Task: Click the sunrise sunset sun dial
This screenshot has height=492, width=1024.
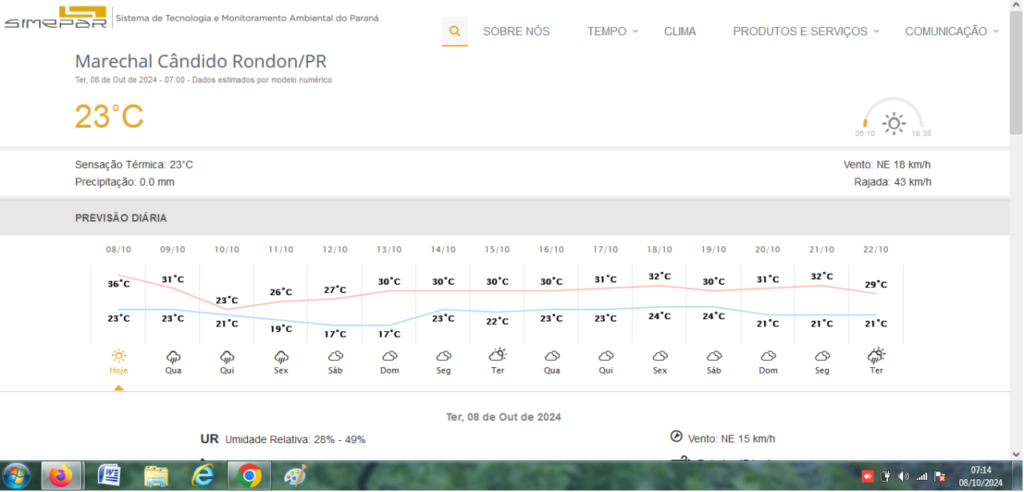Action: point(893,118)
